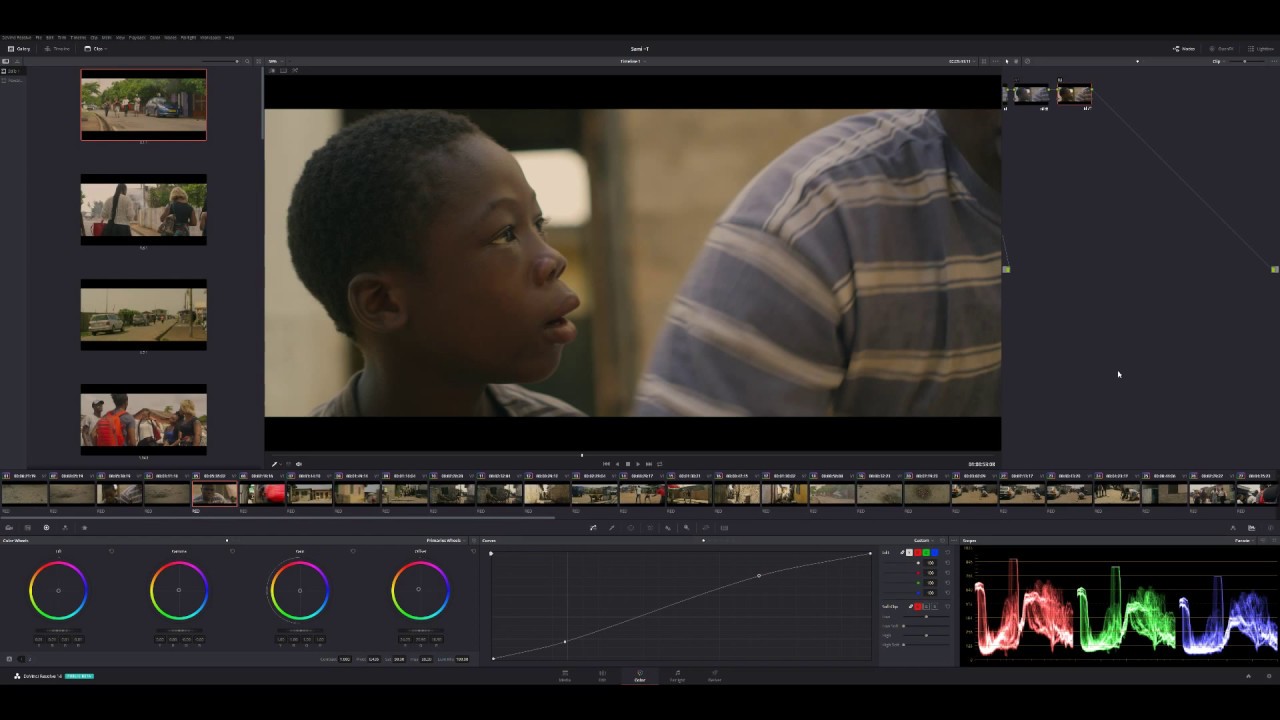This screenshot has width=1280, height=720.
Task: Open the Qualifier eyedropper palette
Action: [612, 527]
